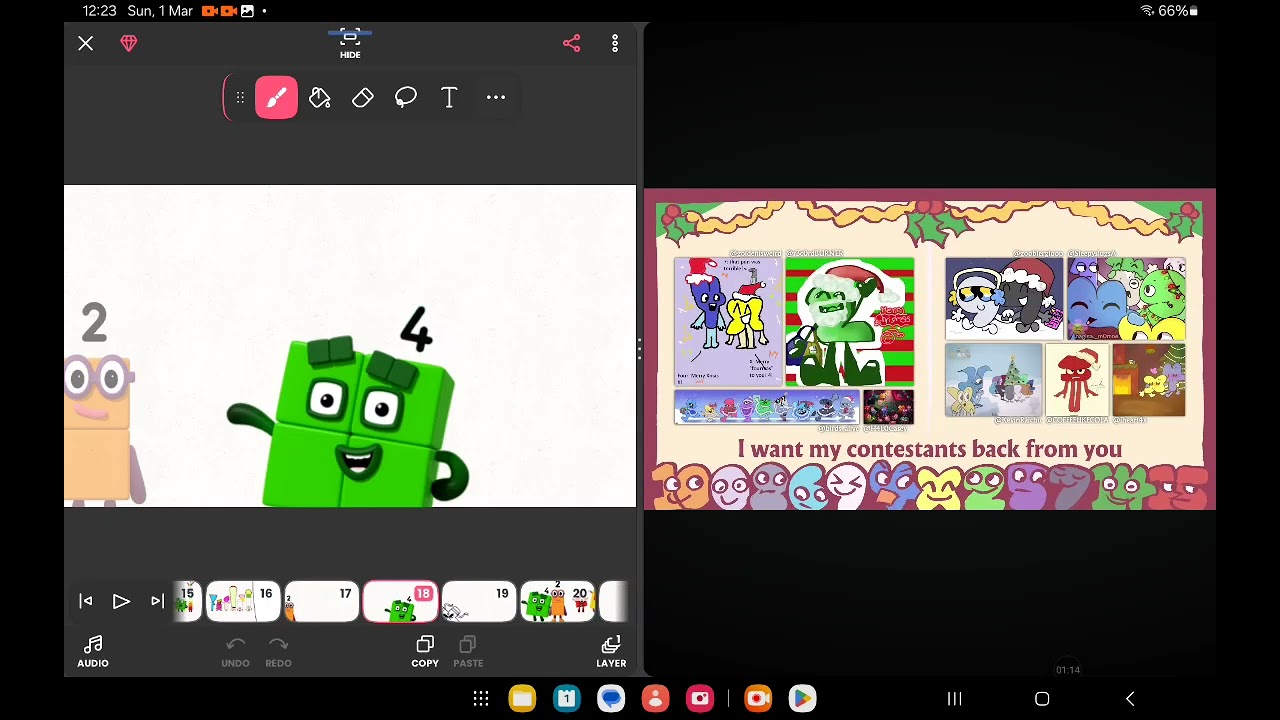The width and height of the screenshot is (1280, 720).
Task: Open My Files from the taskbar
Action: click(522, 699)
